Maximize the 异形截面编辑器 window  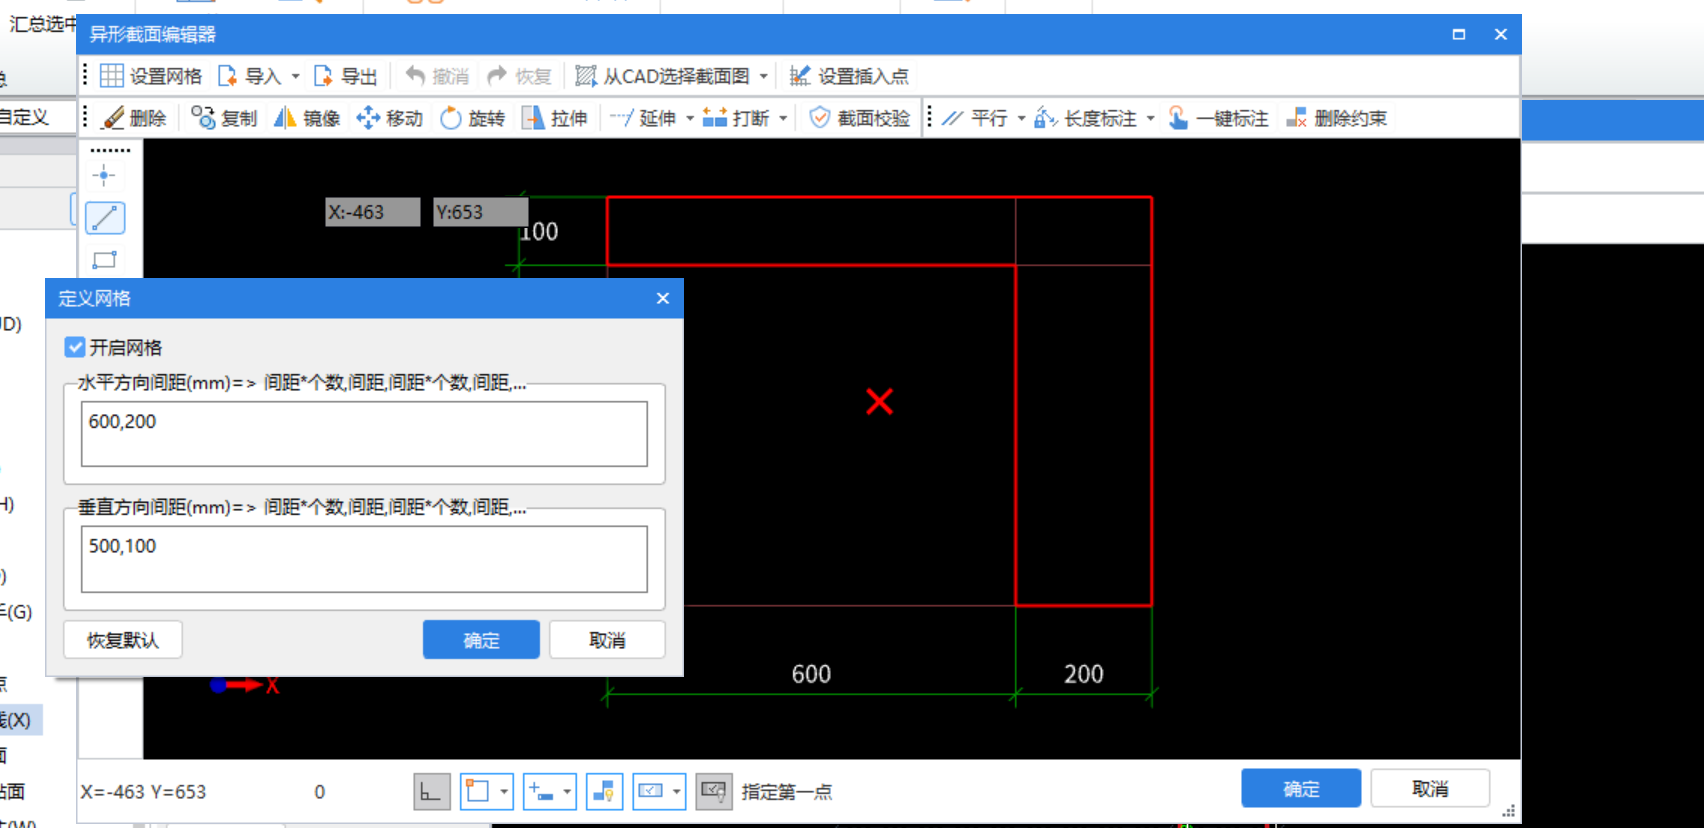pos(1459,34)
